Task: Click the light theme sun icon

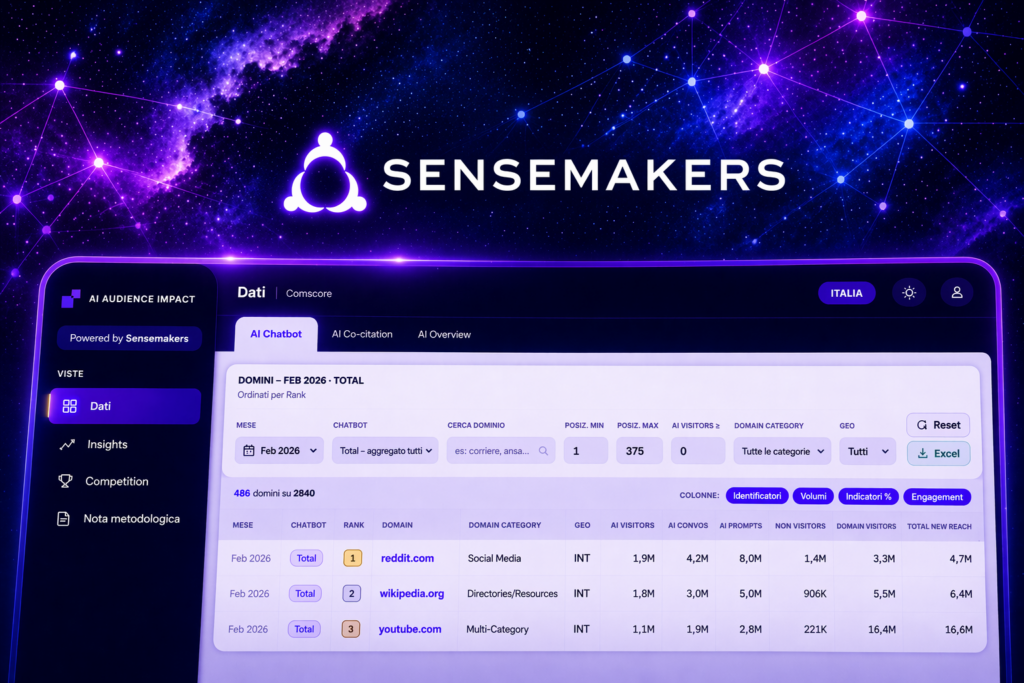Action: 908,293
